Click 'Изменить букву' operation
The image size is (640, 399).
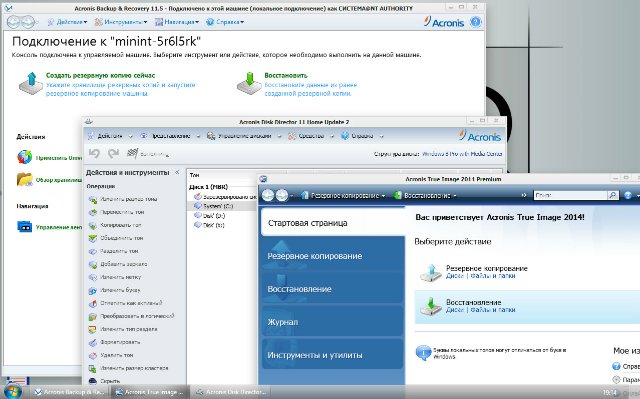click(120, 290)
